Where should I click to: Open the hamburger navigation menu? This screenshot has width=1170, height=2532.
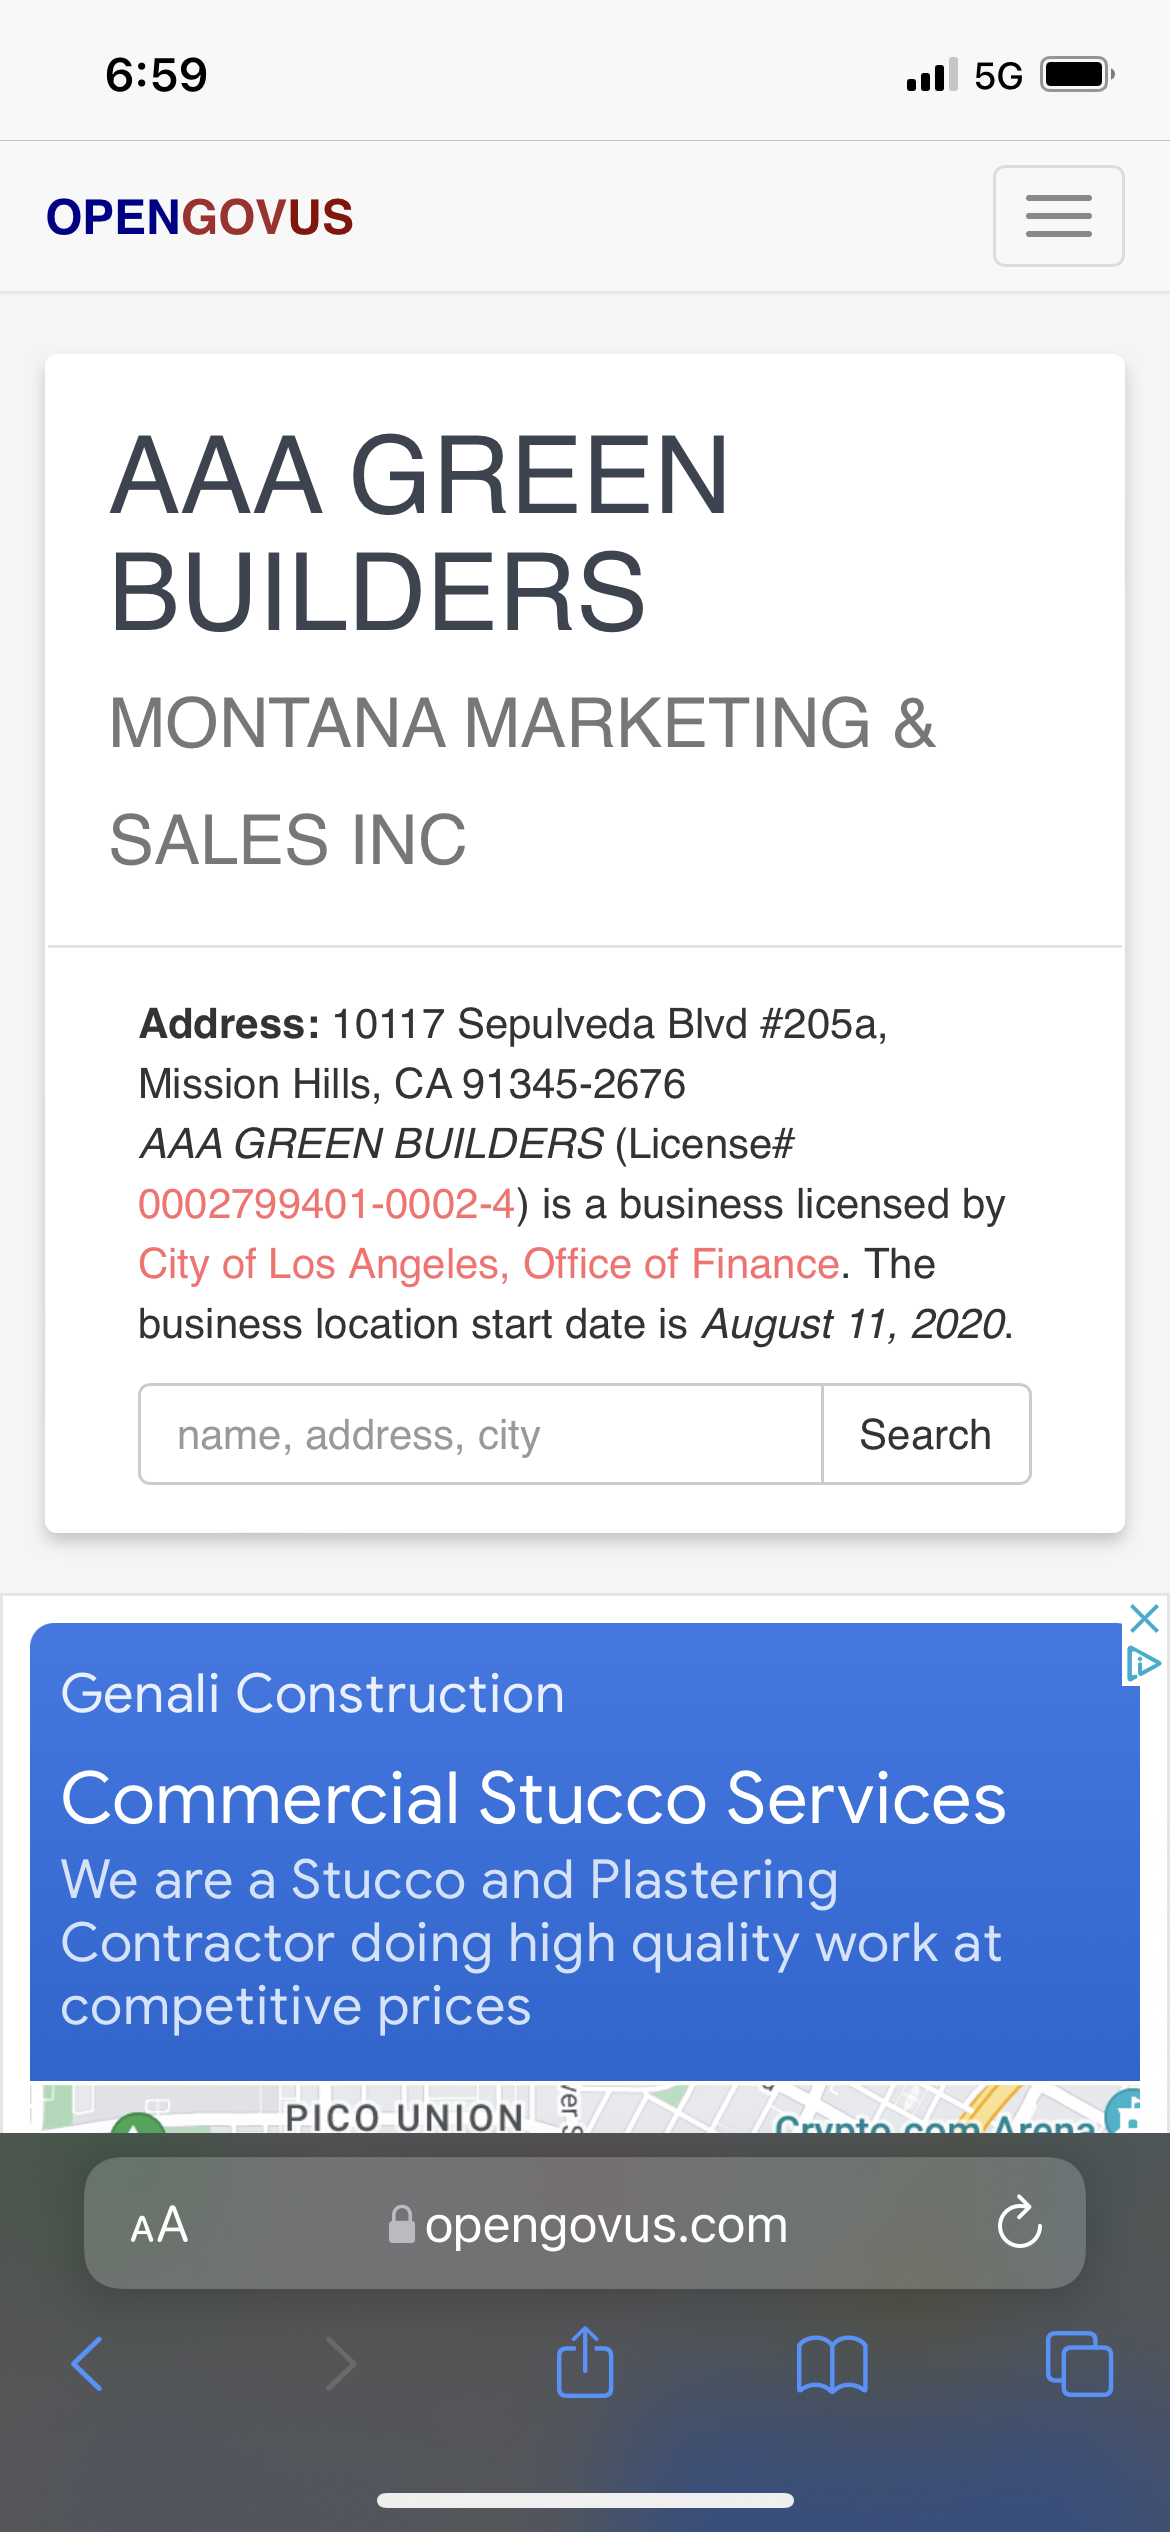pyautogui.click(x=1058, y=216)
